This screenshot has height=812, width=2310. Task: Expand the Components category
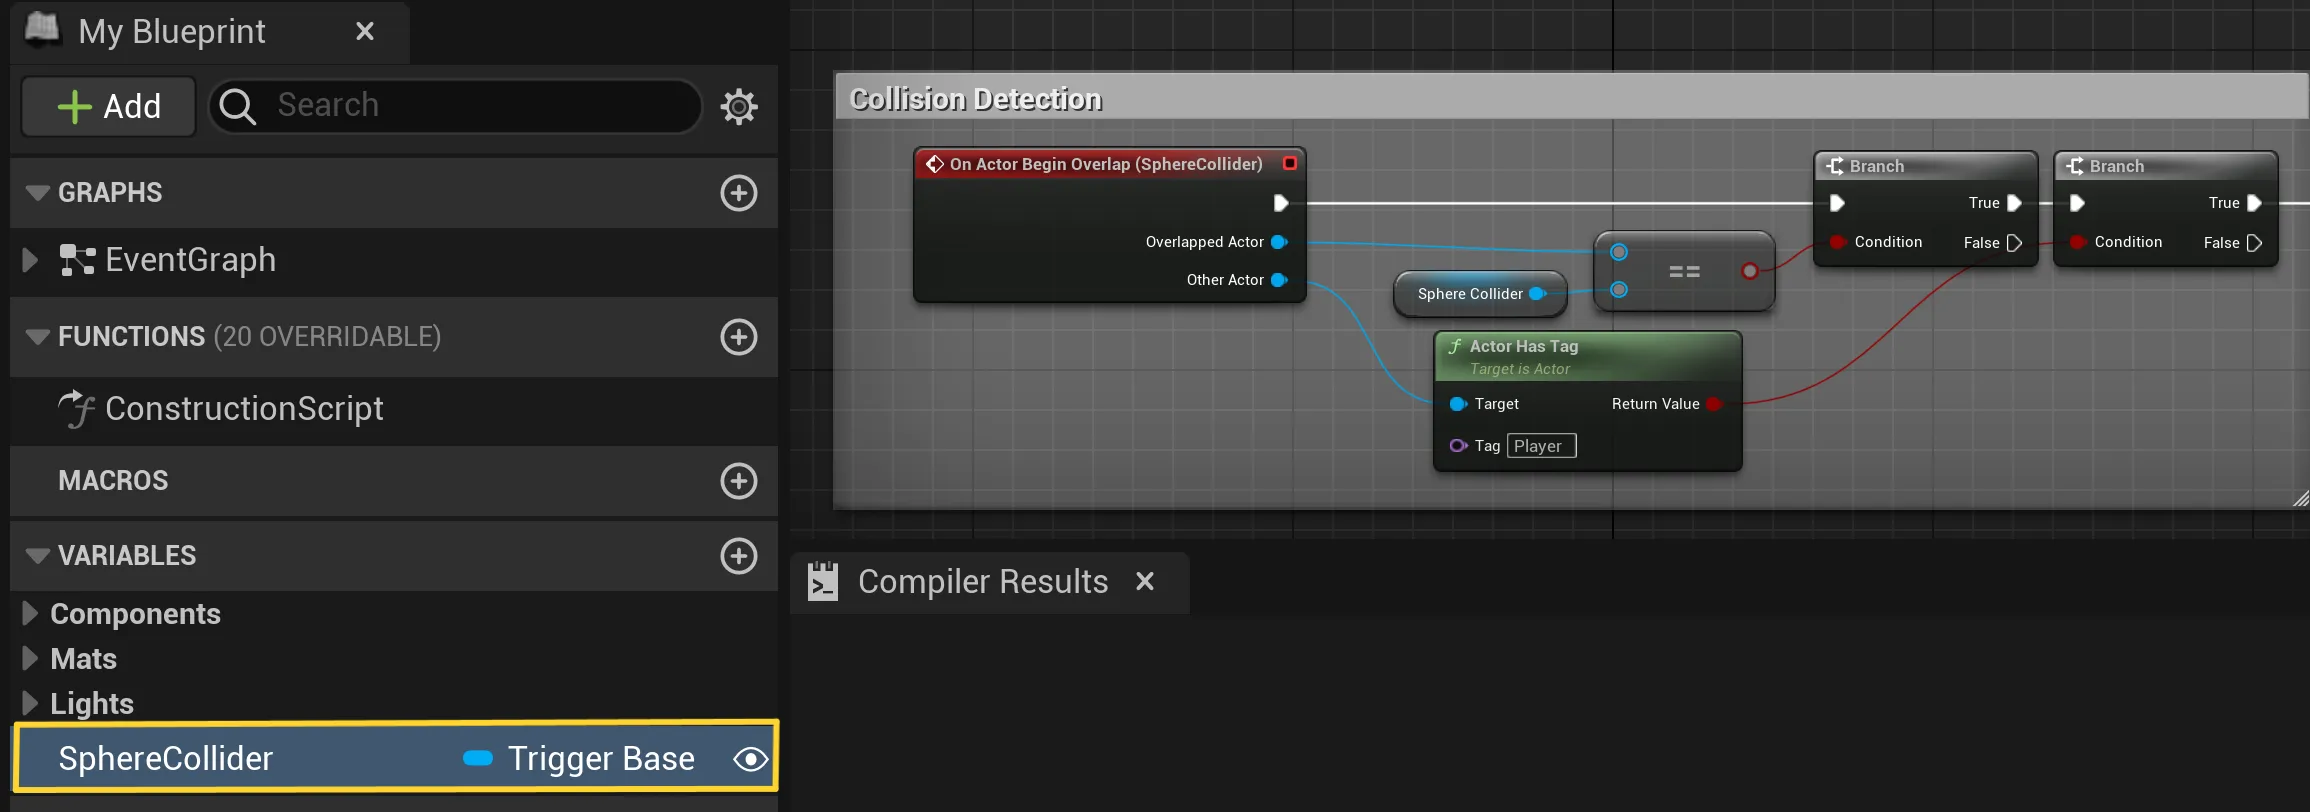tap(30, 613)
